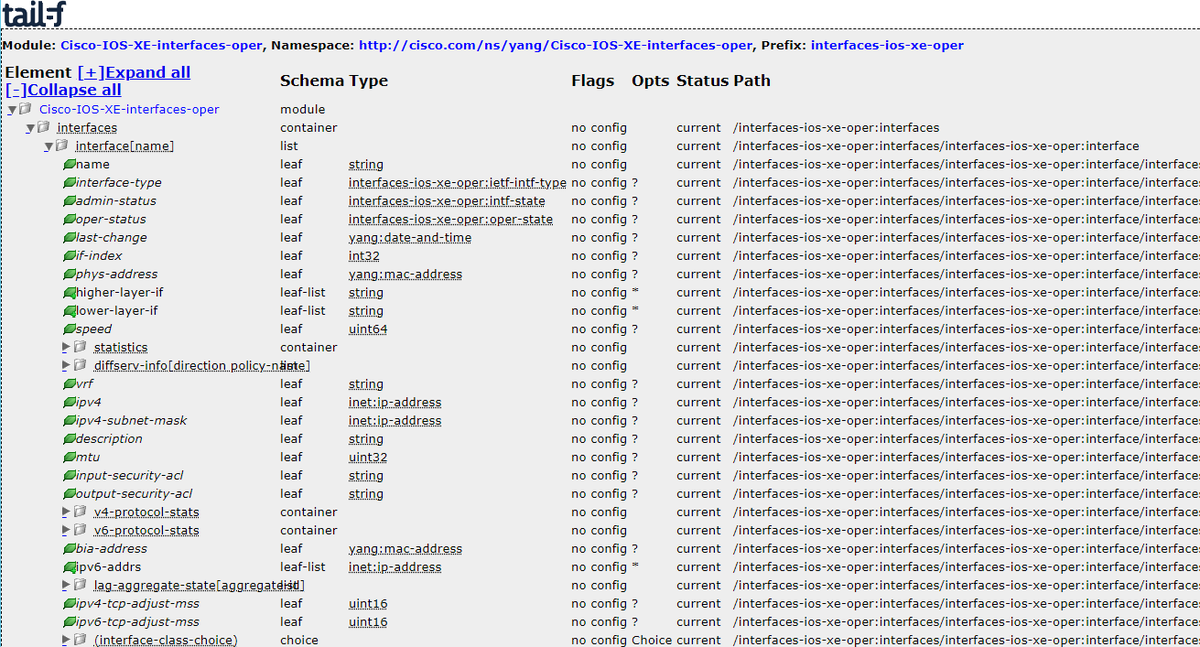The image size is (1200, 647).
Task: Click the folder icon beside the statistics container
Action: (x=80, y=347)
